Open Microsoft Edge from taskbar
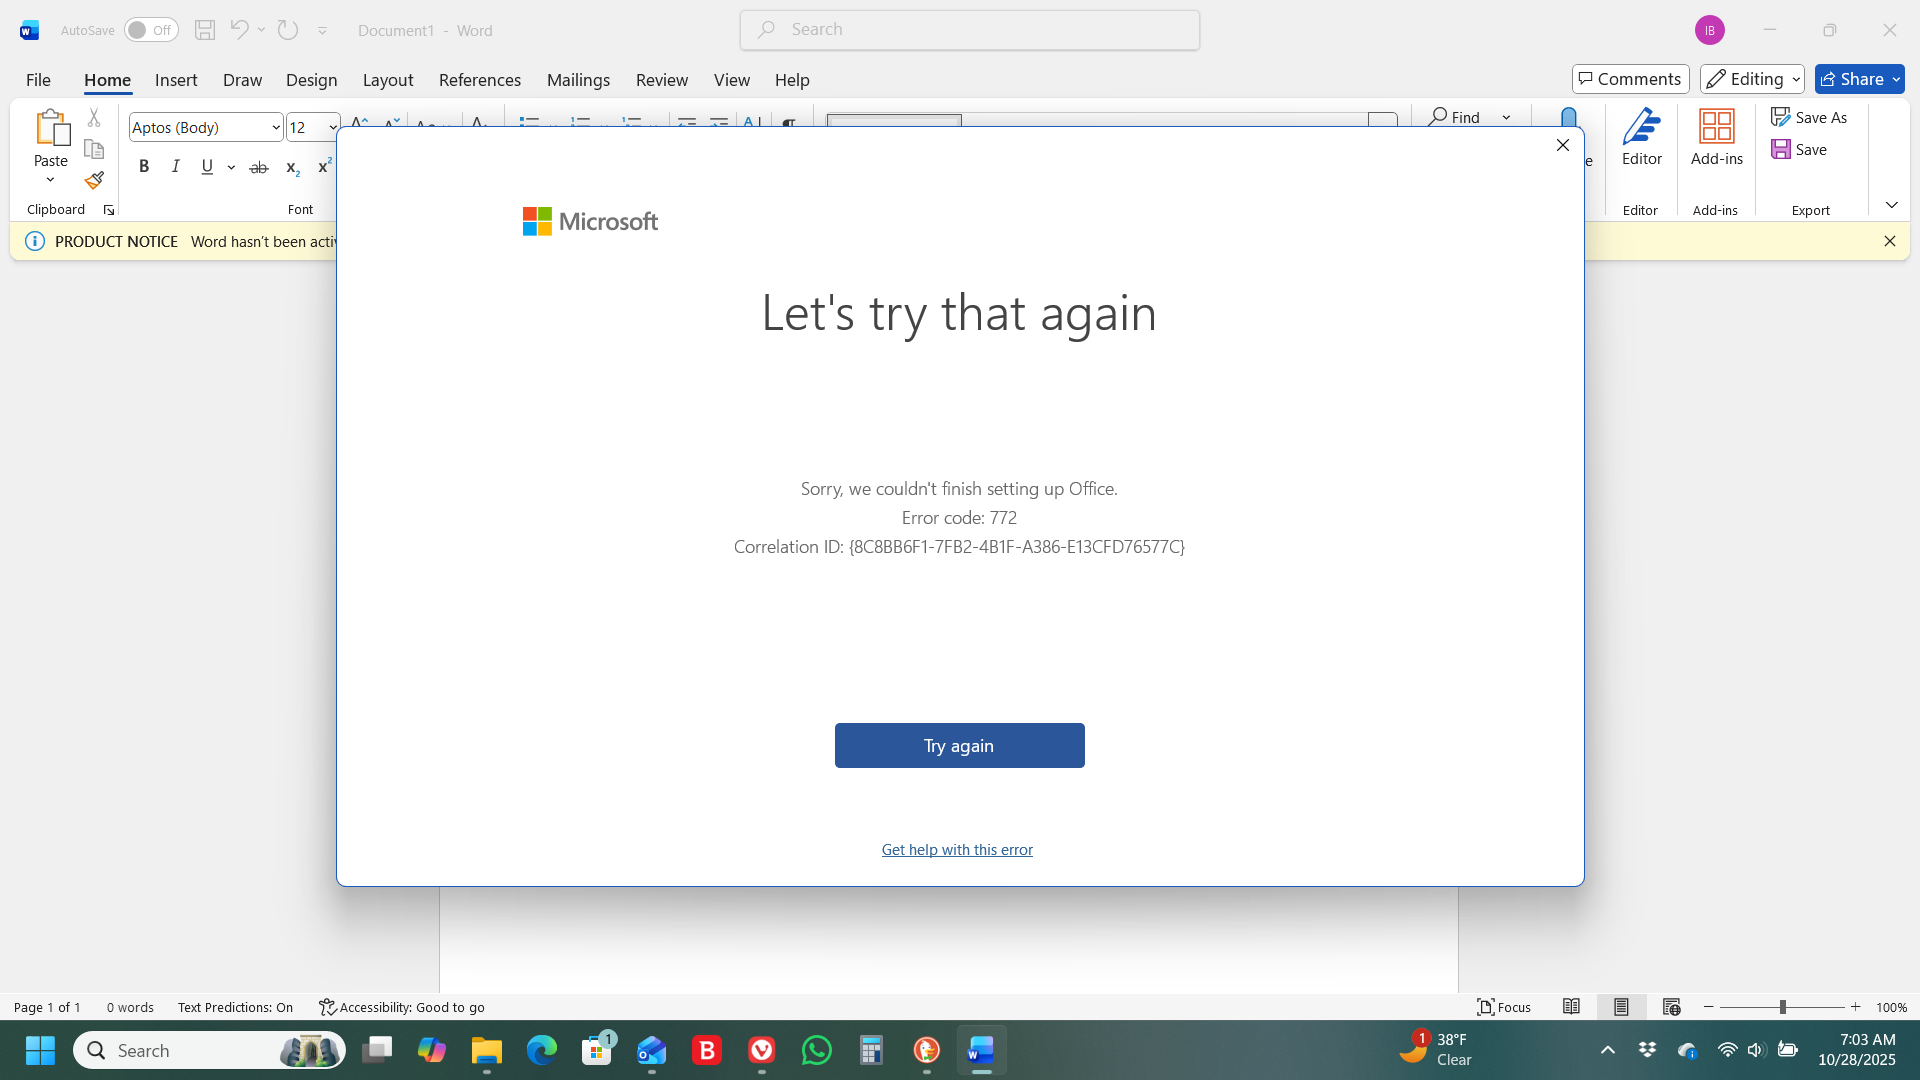This screenshot has width=1920, height=1080. pos(542,1050)
